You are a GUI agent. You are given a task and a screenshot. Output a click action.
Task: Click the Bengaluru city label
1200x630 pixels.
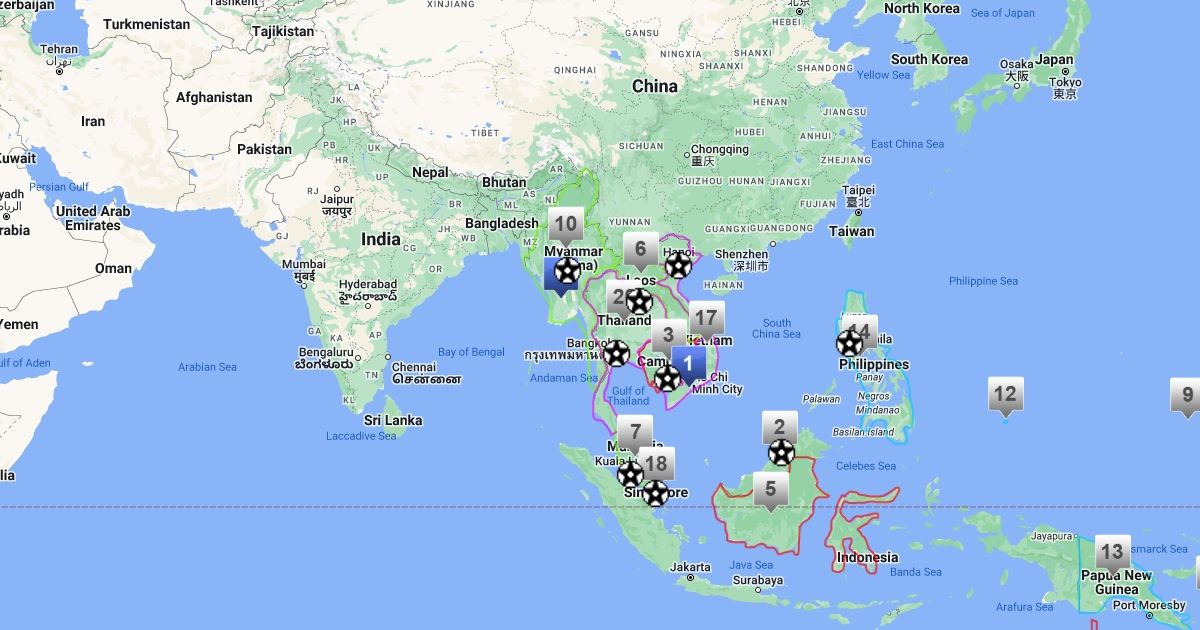[x=324, y=358]
